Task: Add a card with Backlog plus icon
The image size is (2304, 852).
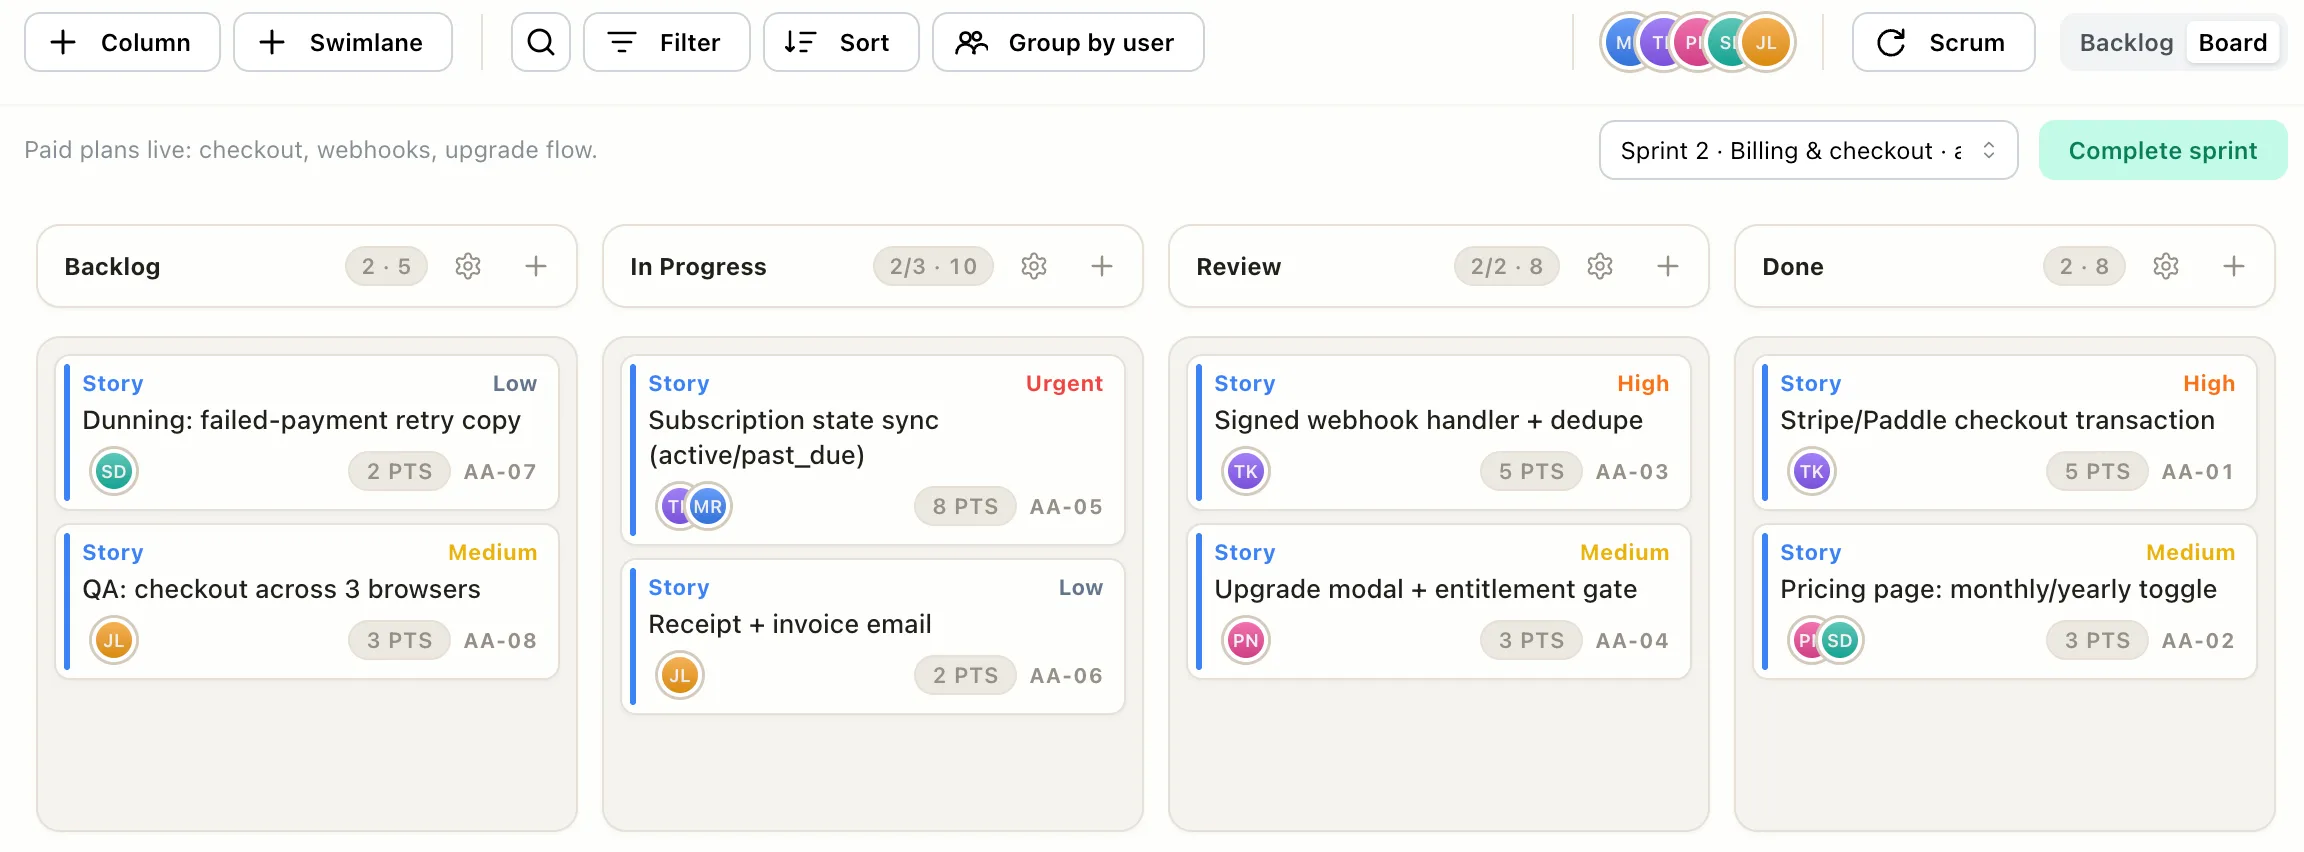Action: [x=536, y=266]
